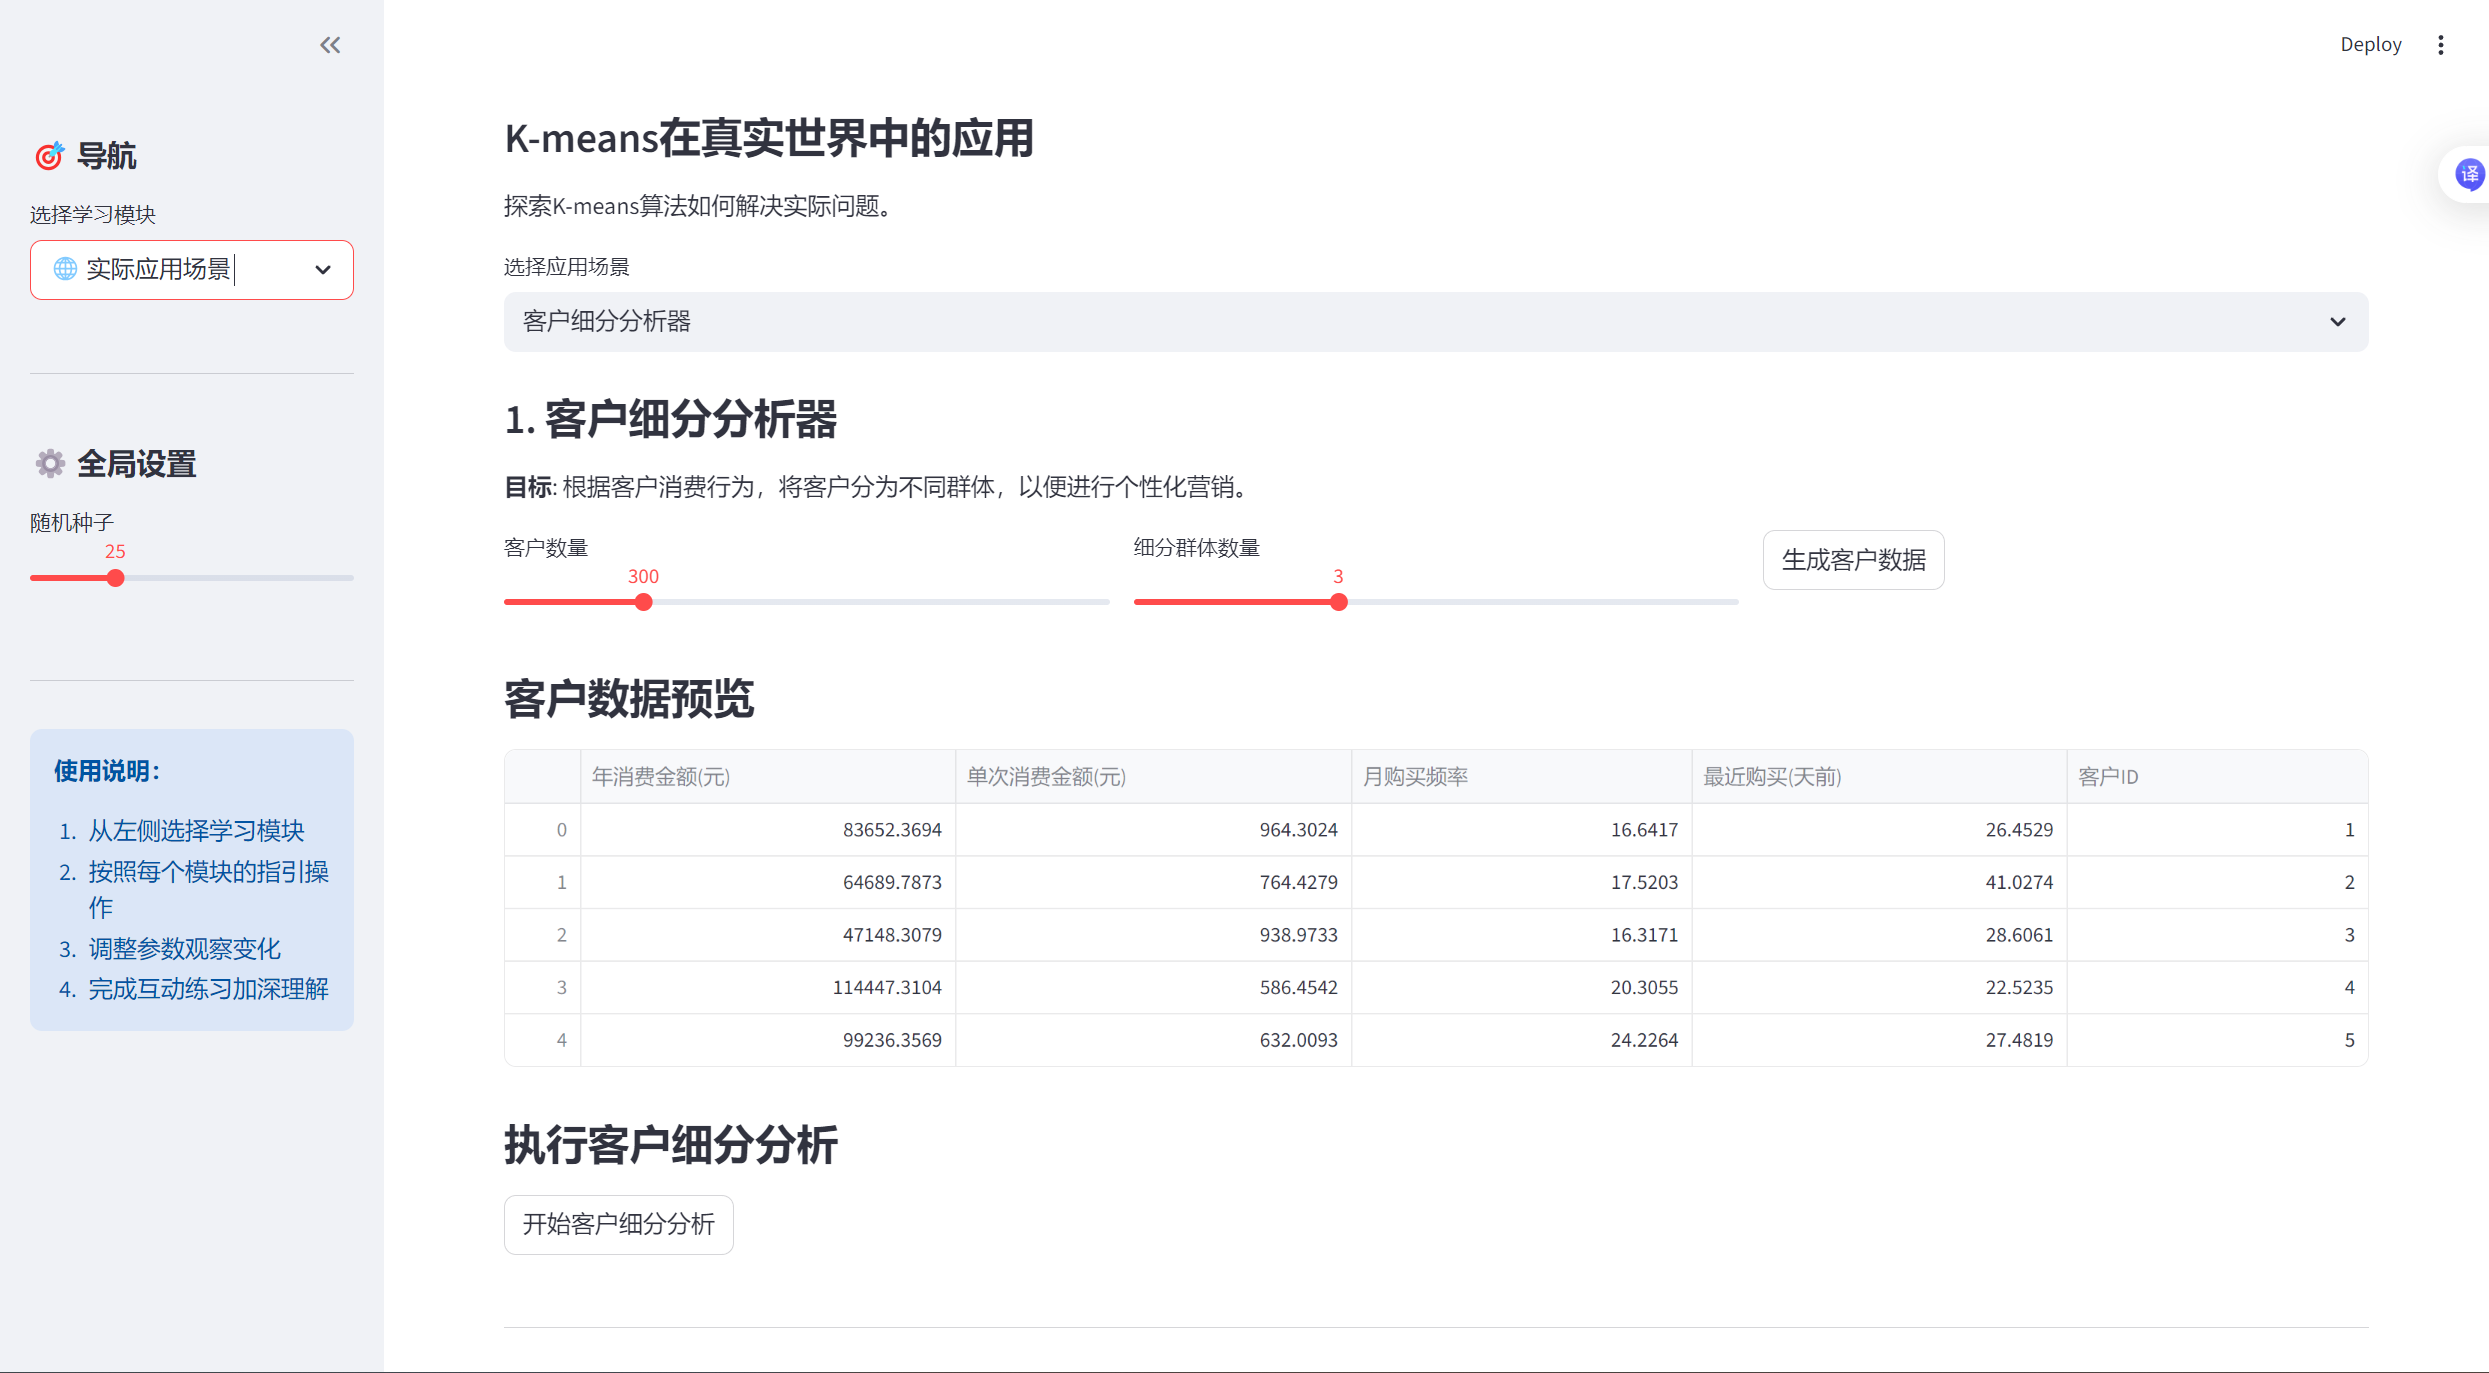Open the 选择学习模块 dropdown arrow
Viewport: 2489px width, 1373px height.
(x=322, y=270)
